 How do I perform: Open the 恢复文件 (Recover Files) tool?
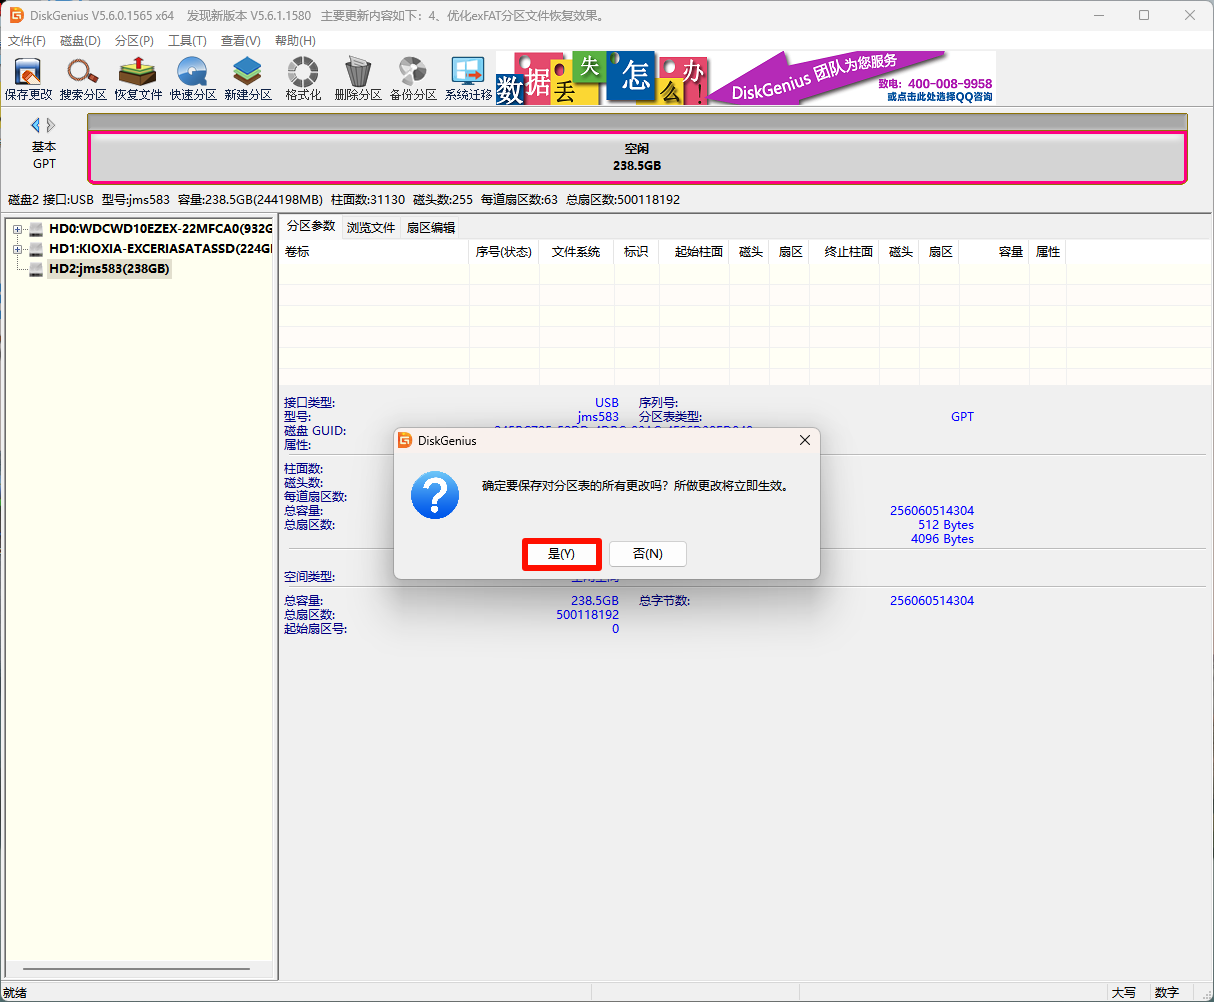[138, 78]
